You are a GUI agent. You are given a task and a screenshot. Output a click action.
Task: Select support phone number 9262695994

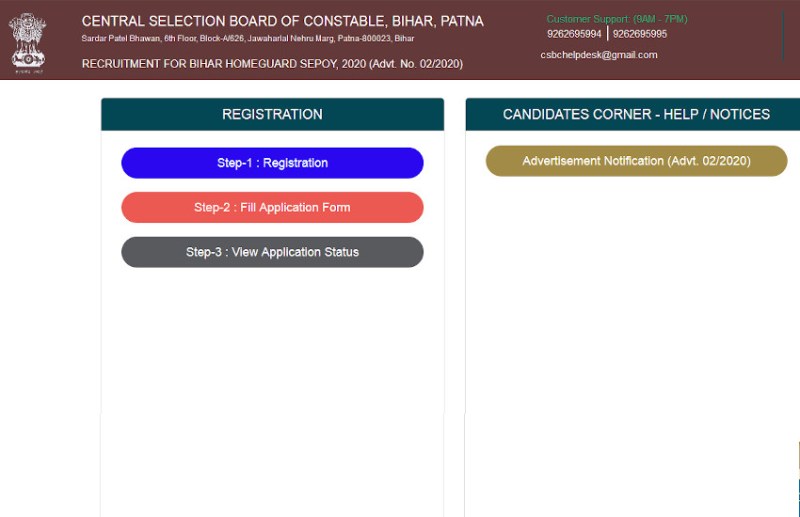[574, 34]
